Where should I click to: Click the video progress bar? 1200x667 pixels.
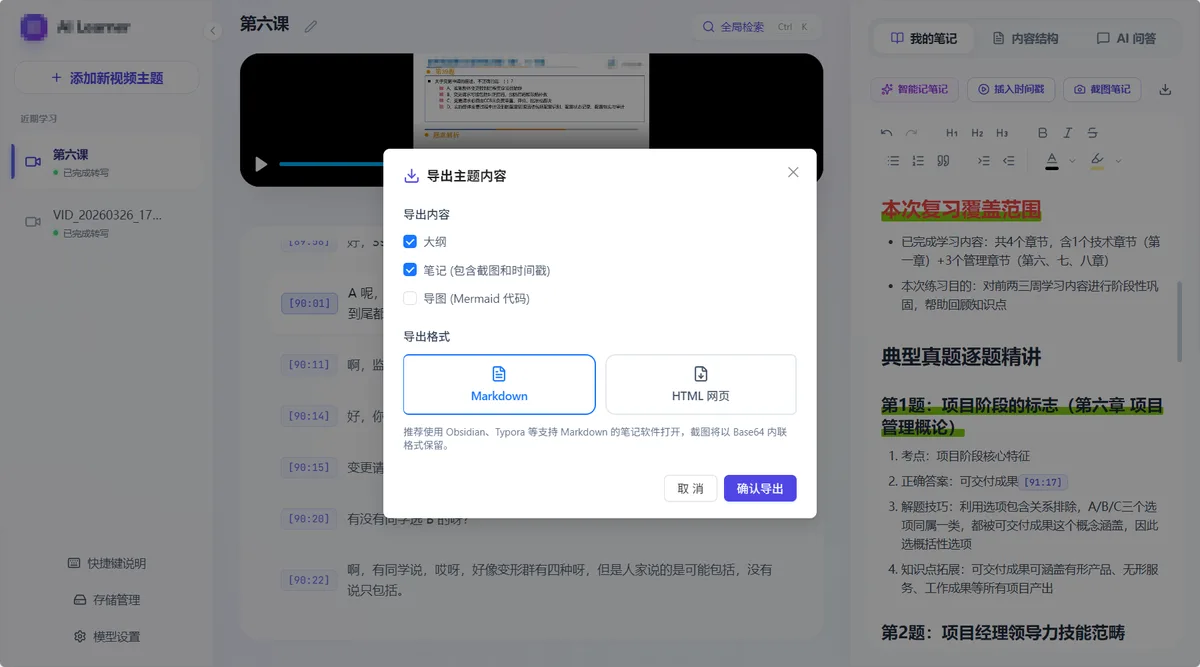tap(330, 164)
